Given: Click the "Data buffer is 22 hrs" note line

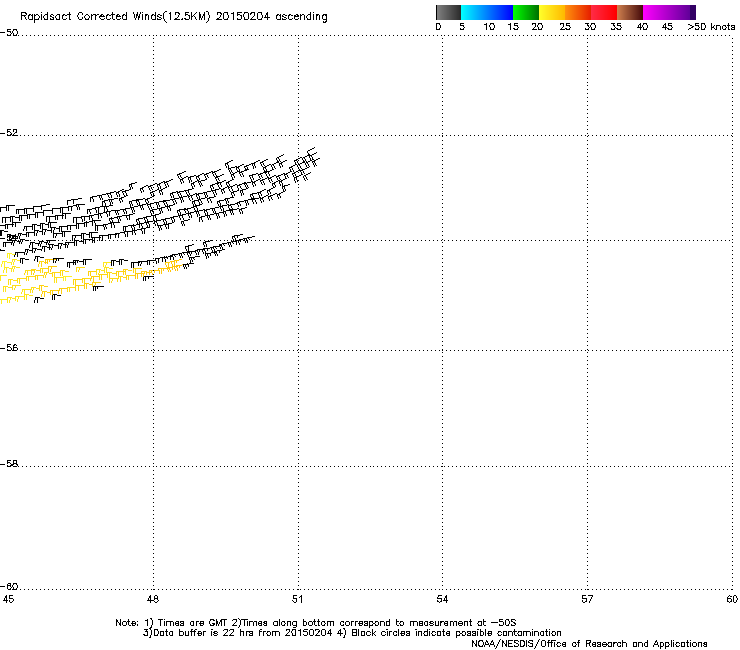Looking at the screenshot, I should click(x=352, y=633).
